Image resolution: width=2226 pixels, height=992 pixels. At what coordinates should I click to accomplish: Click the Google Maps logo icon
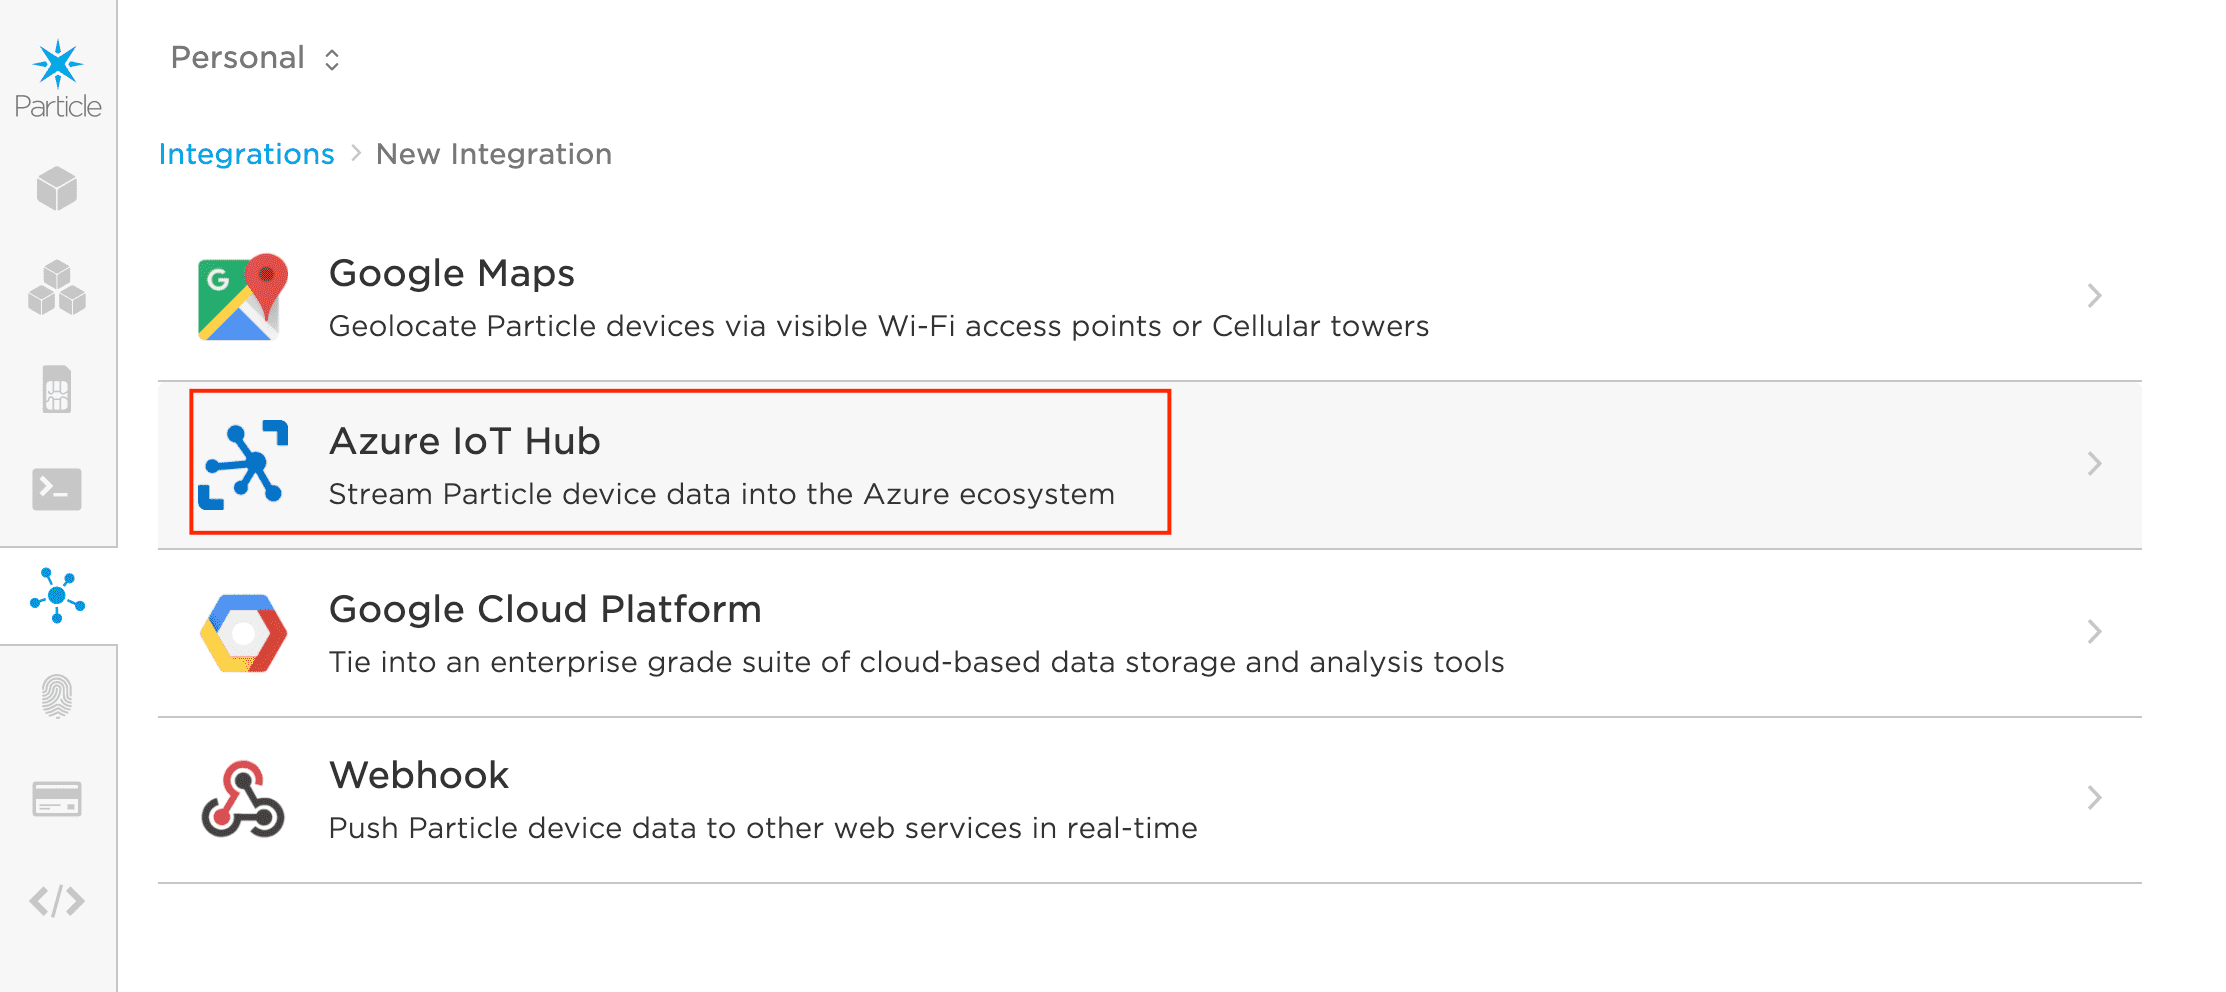pyautogui.click(x=243, y=297)
